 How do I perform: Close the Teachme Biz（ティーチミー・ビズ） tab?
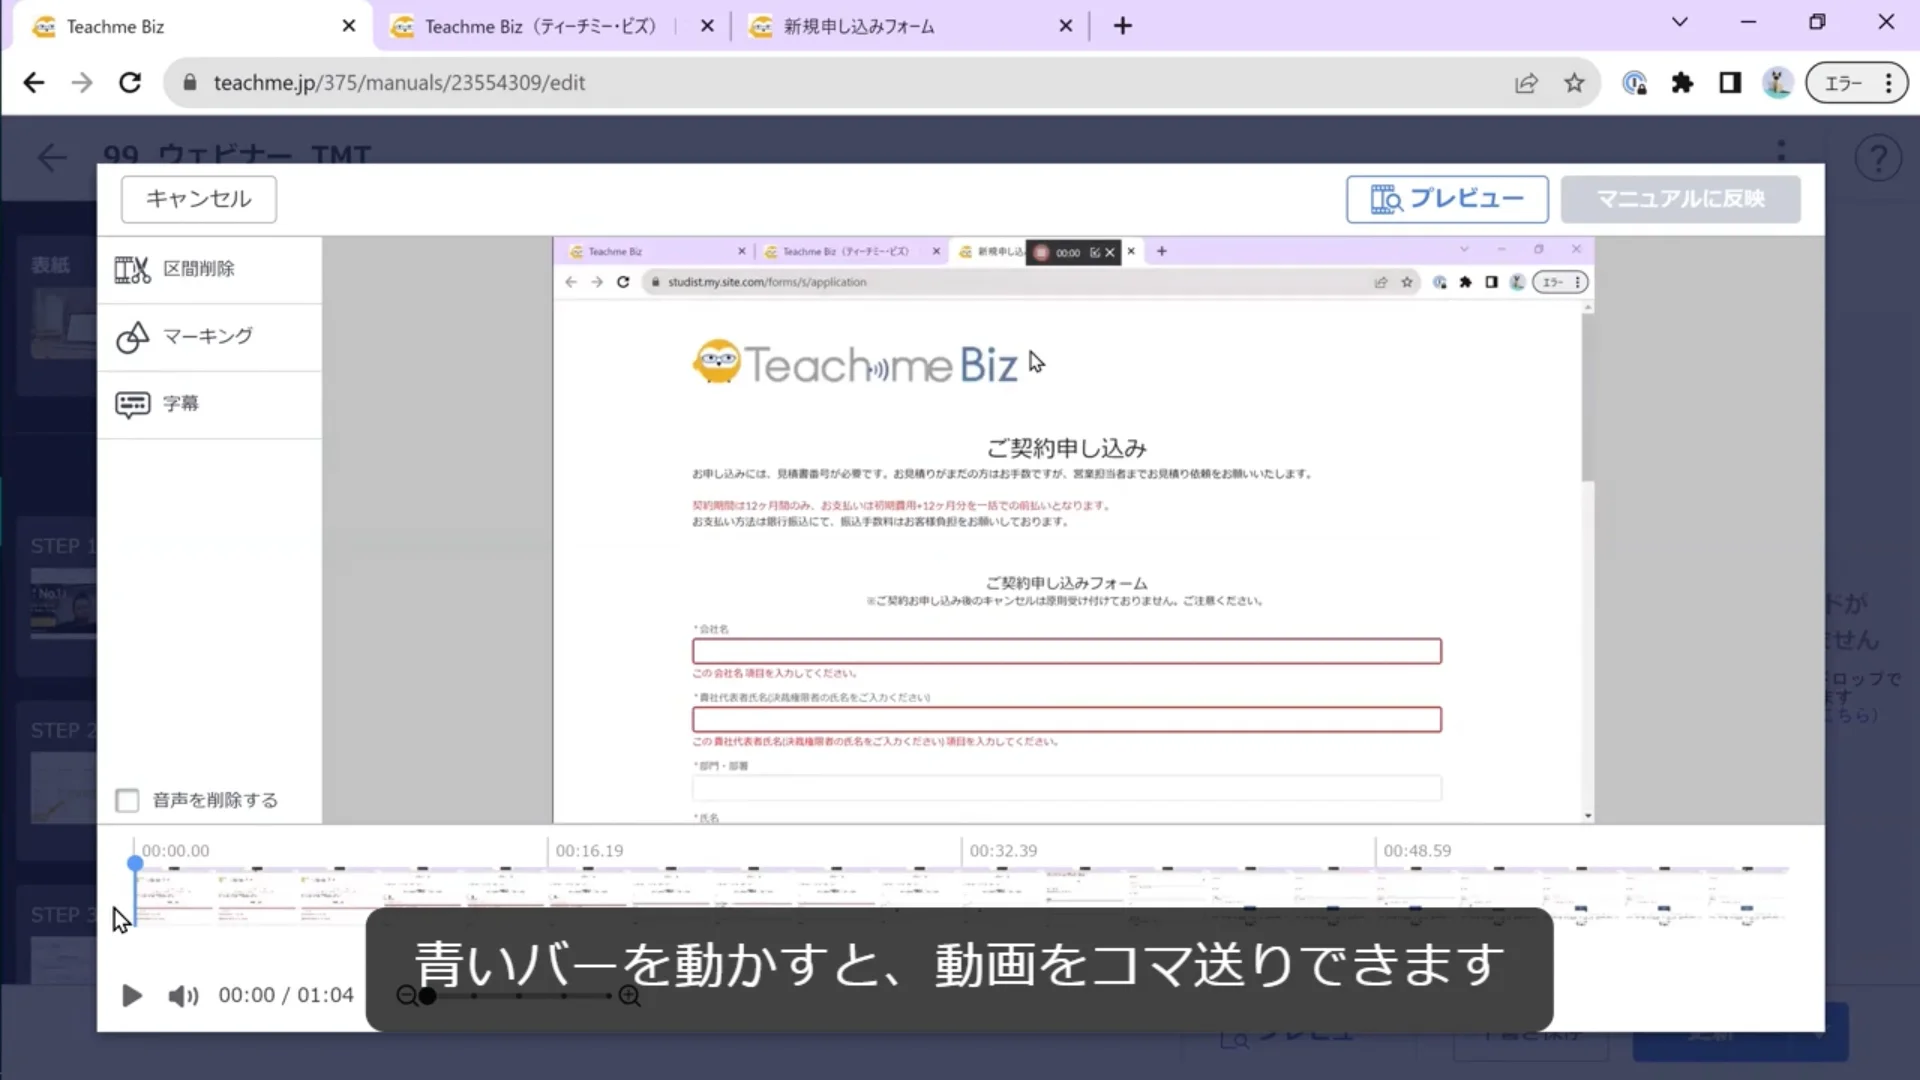708,26
